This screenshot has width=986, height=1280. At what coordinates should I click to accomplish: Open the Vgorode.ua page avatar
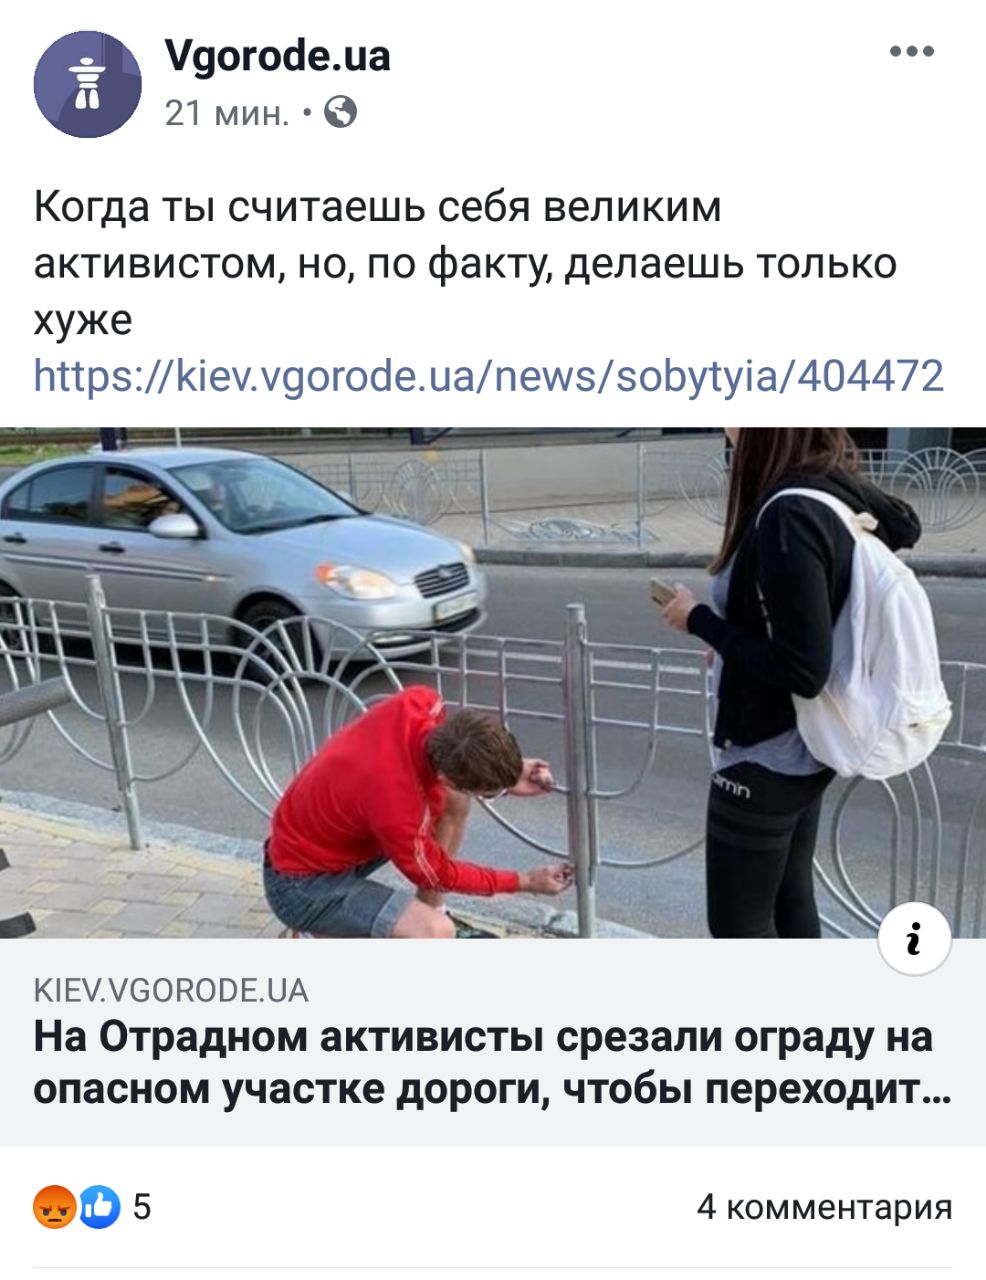click(88, 84)
